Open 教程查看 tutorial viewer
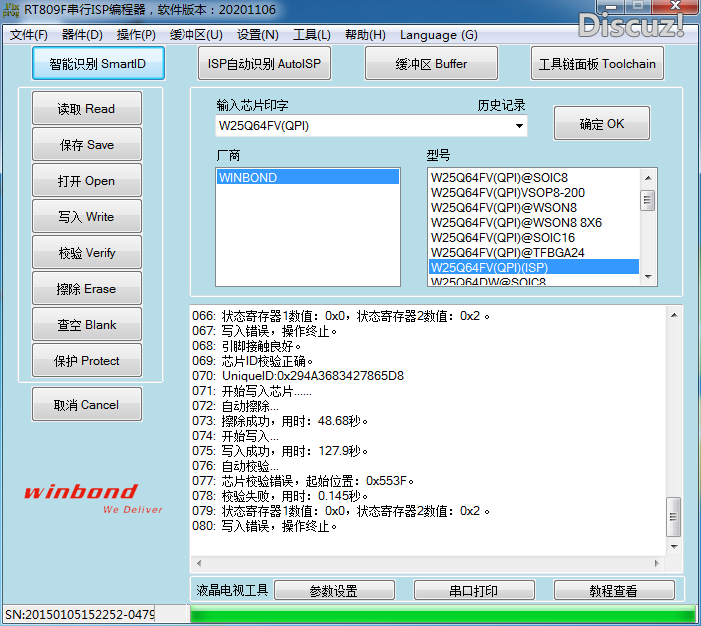Screen dimensions: 701x626 click(x=614, y=590)
